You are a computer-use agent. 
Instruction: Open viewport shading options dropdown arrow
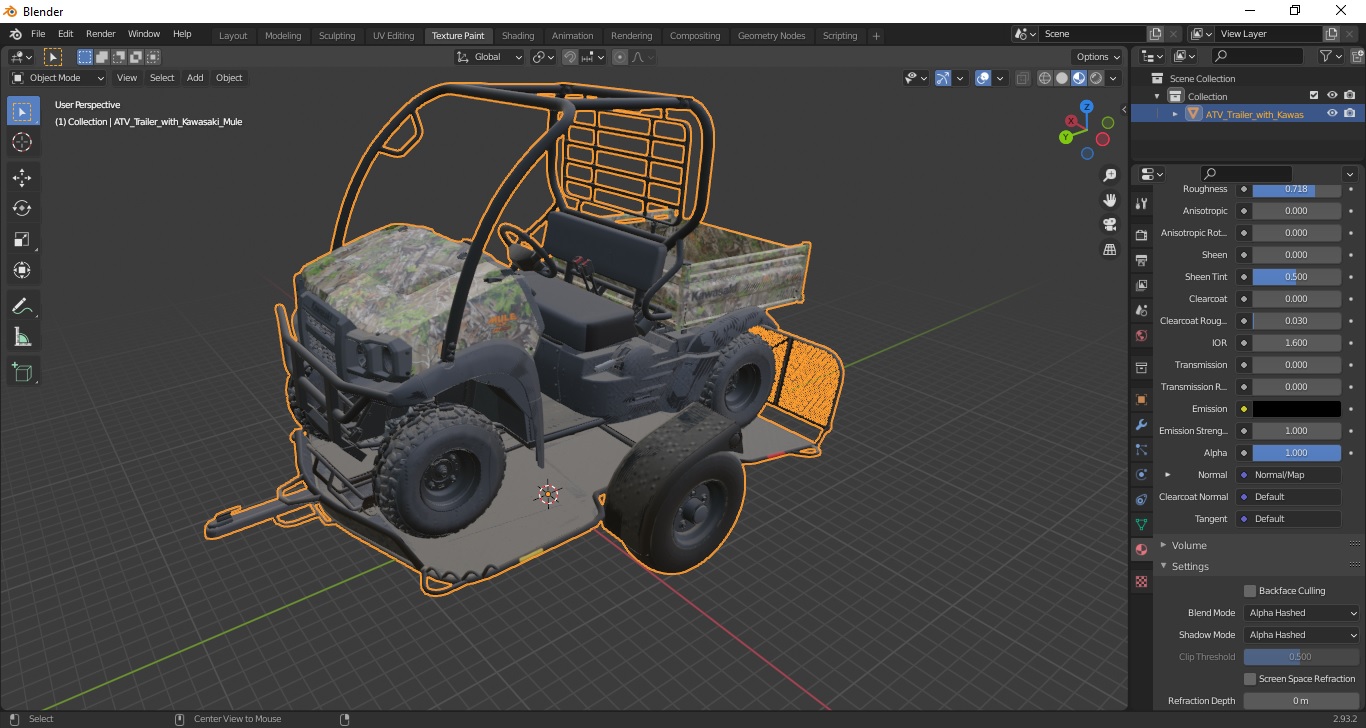click(1114, 78)
